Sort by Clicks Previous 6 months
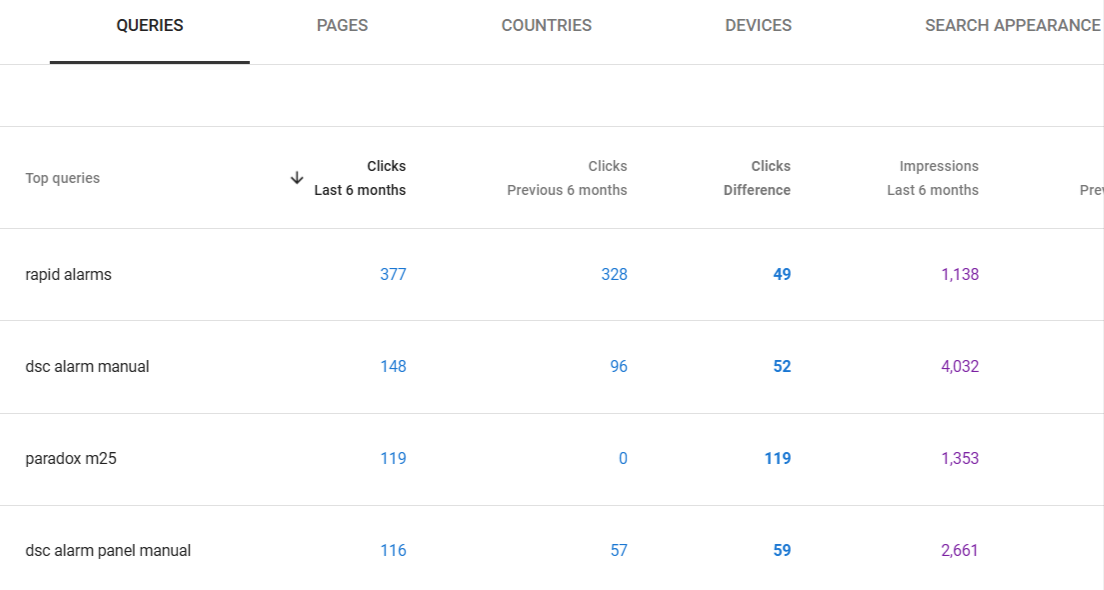Screen dimensions: 1104x590 click(x=567, y=178)
